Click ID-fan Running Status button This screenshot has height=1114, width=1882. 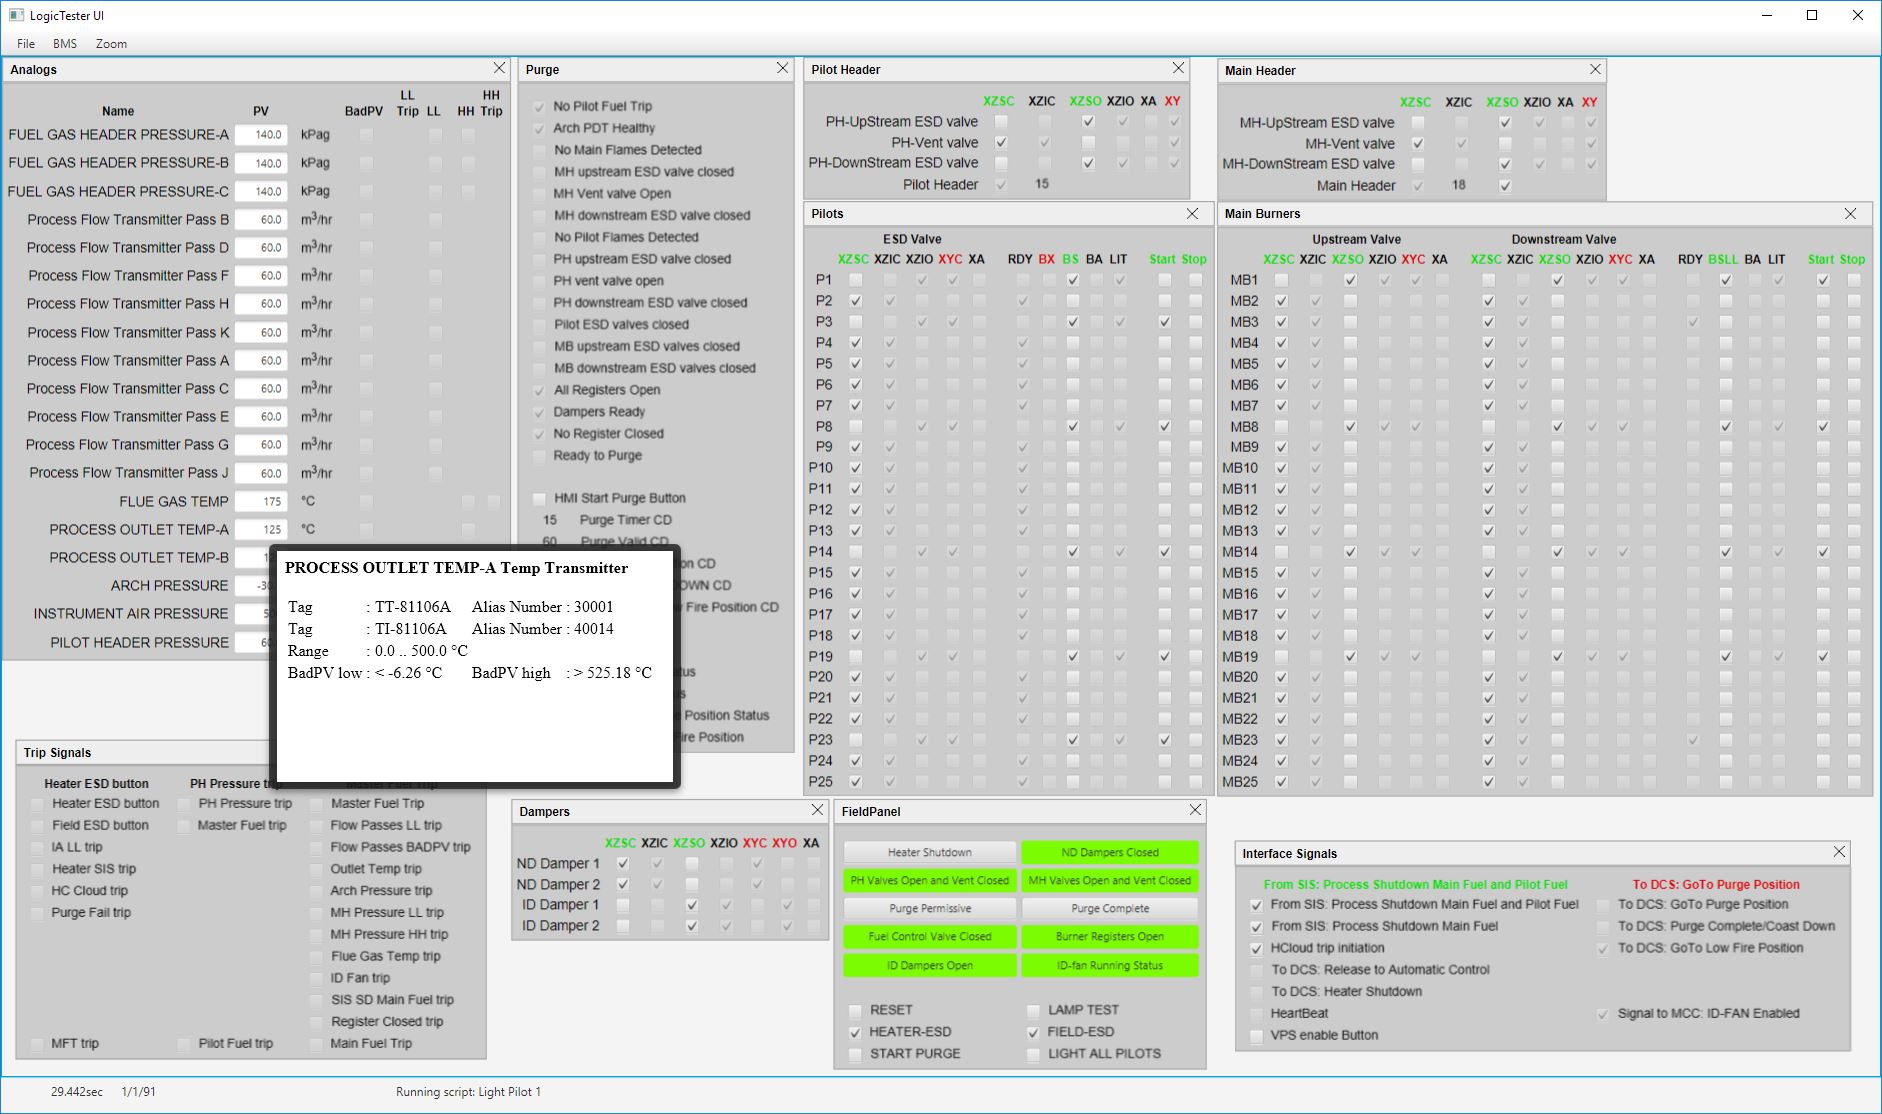1110,965
